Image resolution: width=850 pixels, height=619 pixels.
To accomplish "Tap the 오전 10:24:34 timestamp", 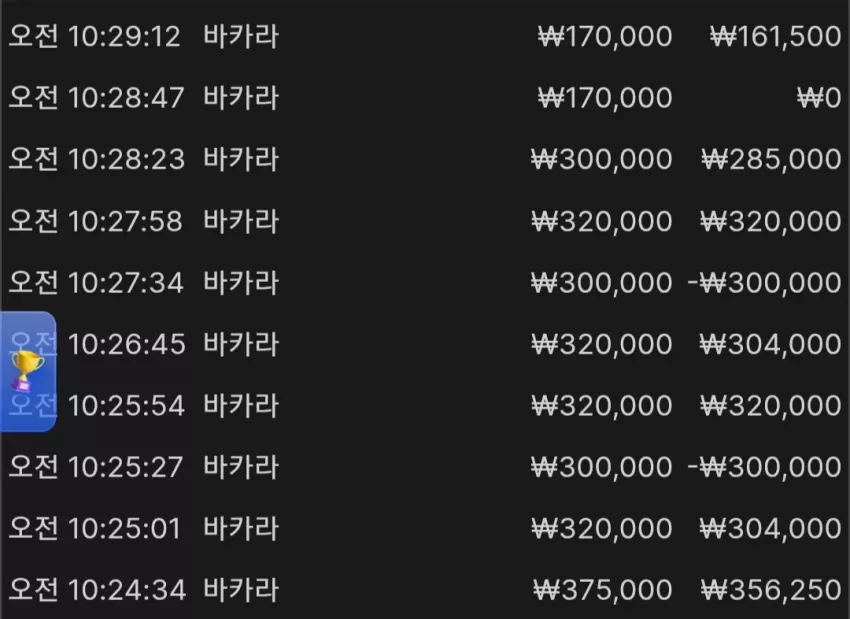I will point(98,590).
